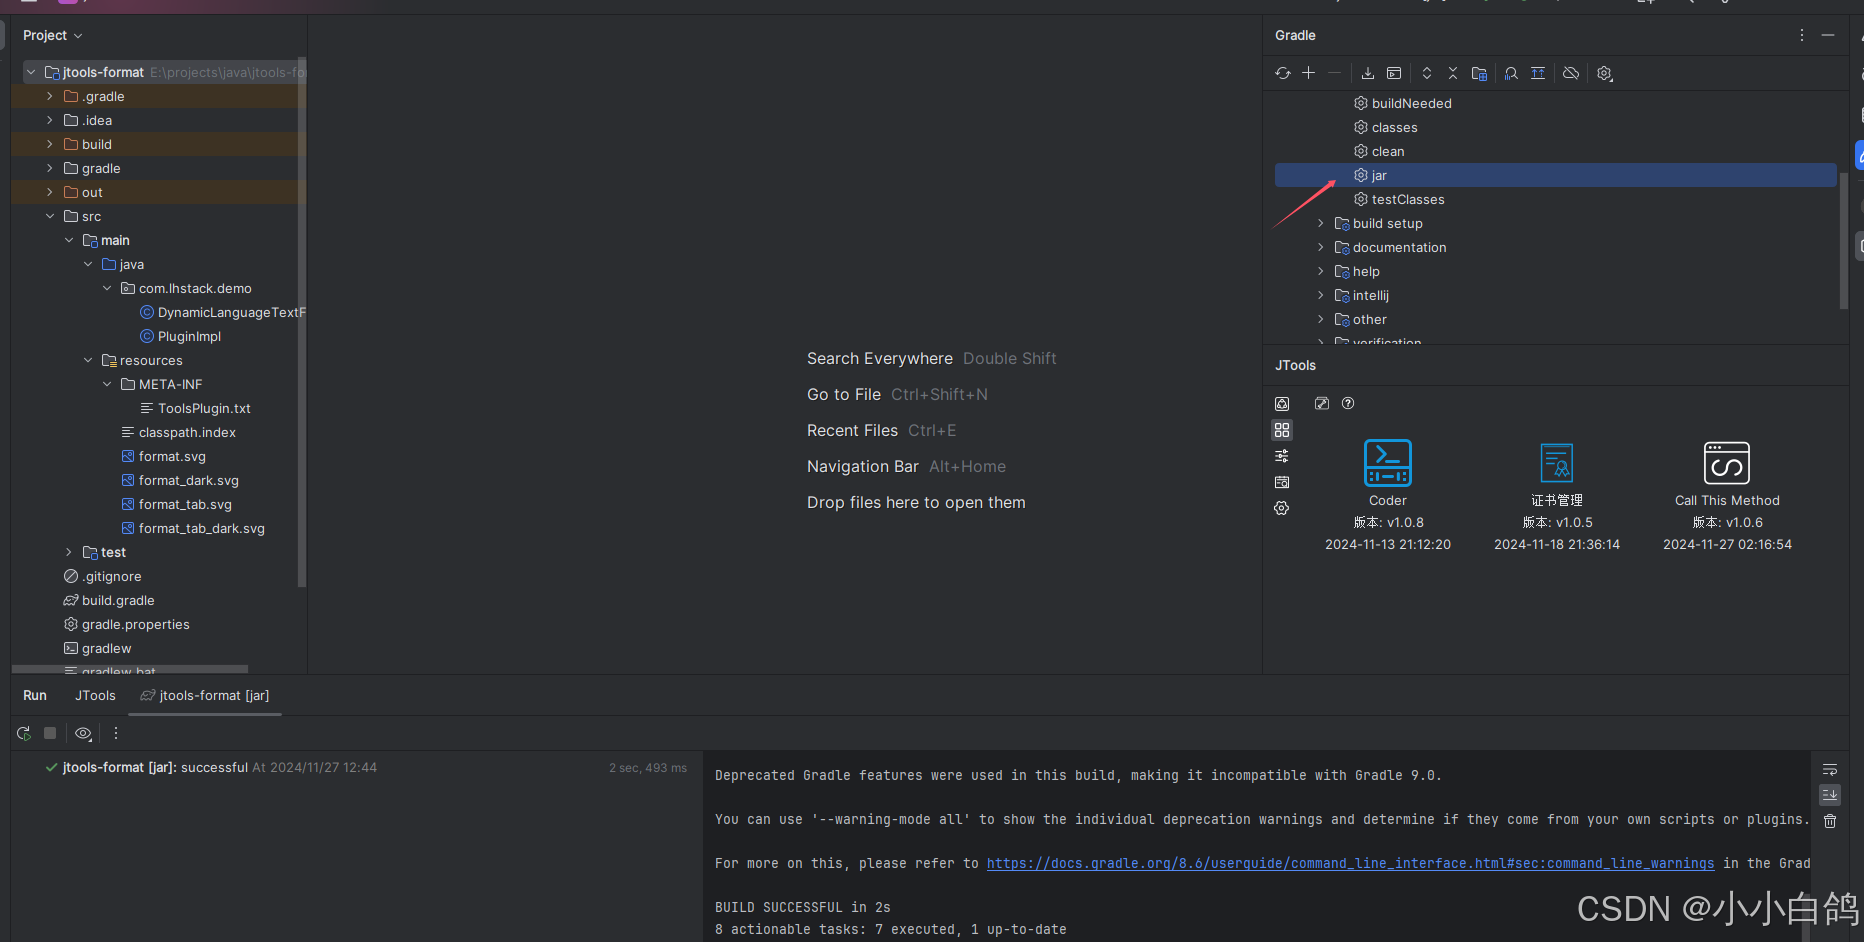Select the Gradle 'group modules' folder icon
Image resolution: width=1864 pixels, height=942 pixels.
pyautogui.click(x=1480, y=73)
